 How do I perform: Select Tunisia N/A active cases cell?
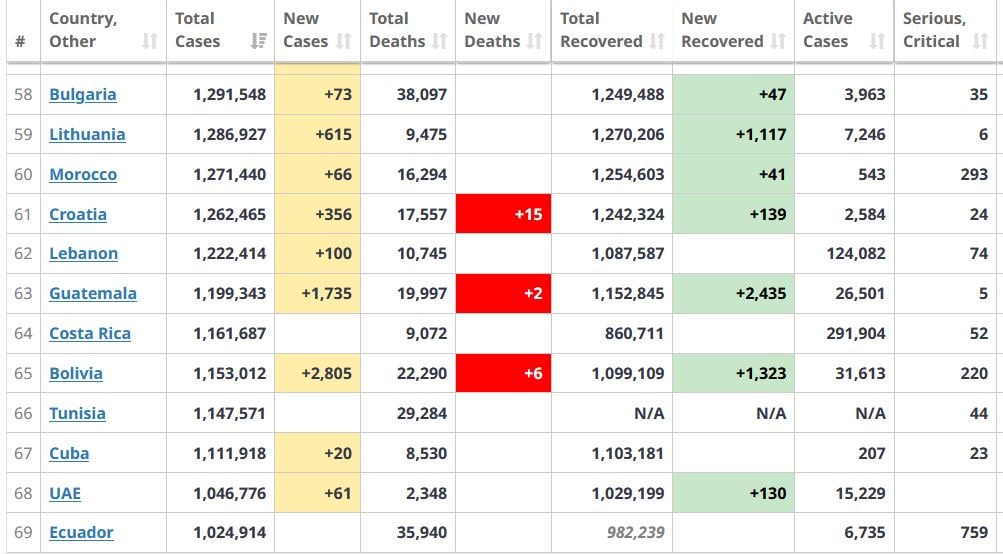(844, 413)
